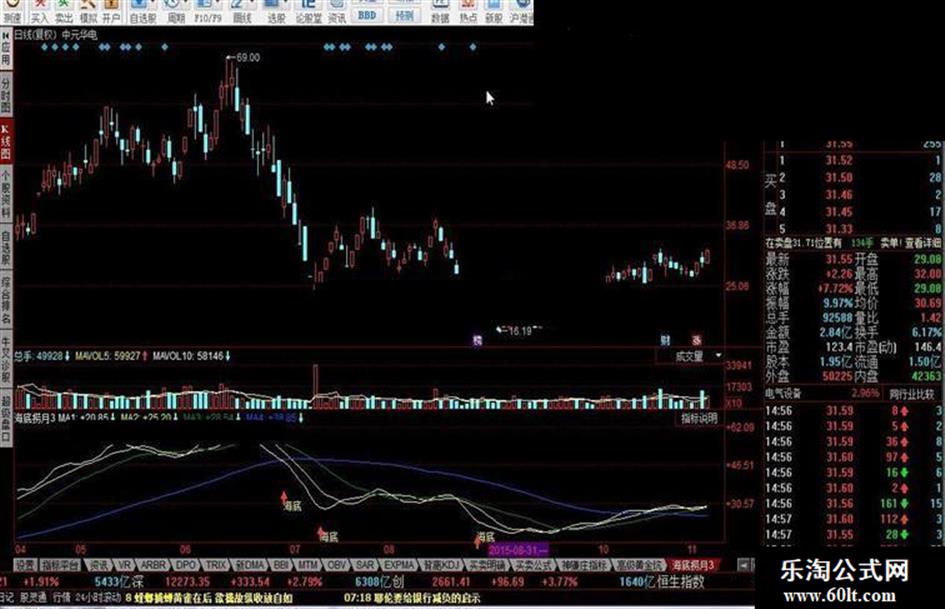Switch to the OBV indicator tab
The image size is (945, 609).
336,566
